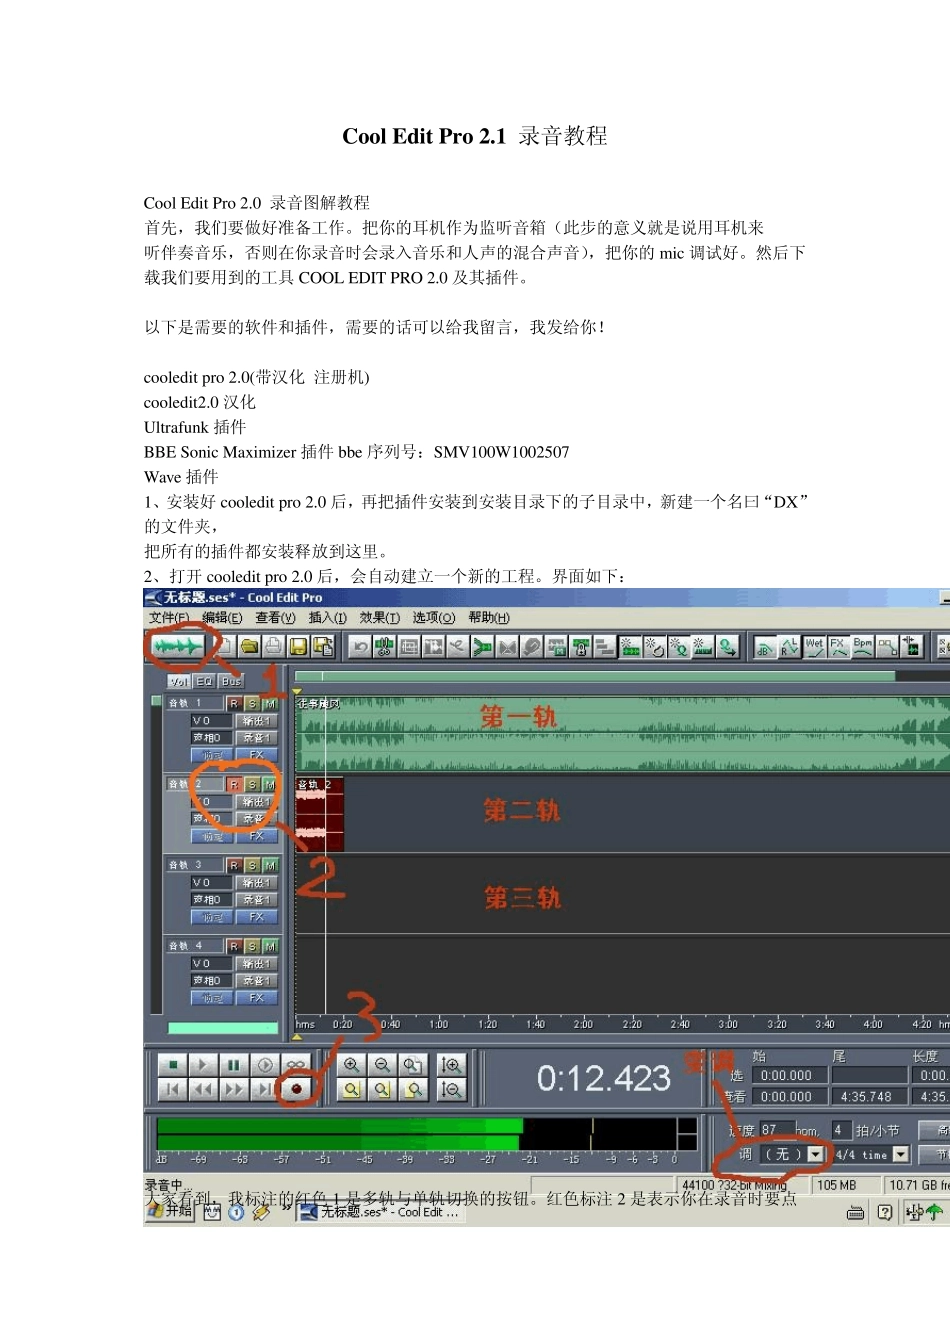Toggle the Loop play infinity button

tap(295, 1065)
